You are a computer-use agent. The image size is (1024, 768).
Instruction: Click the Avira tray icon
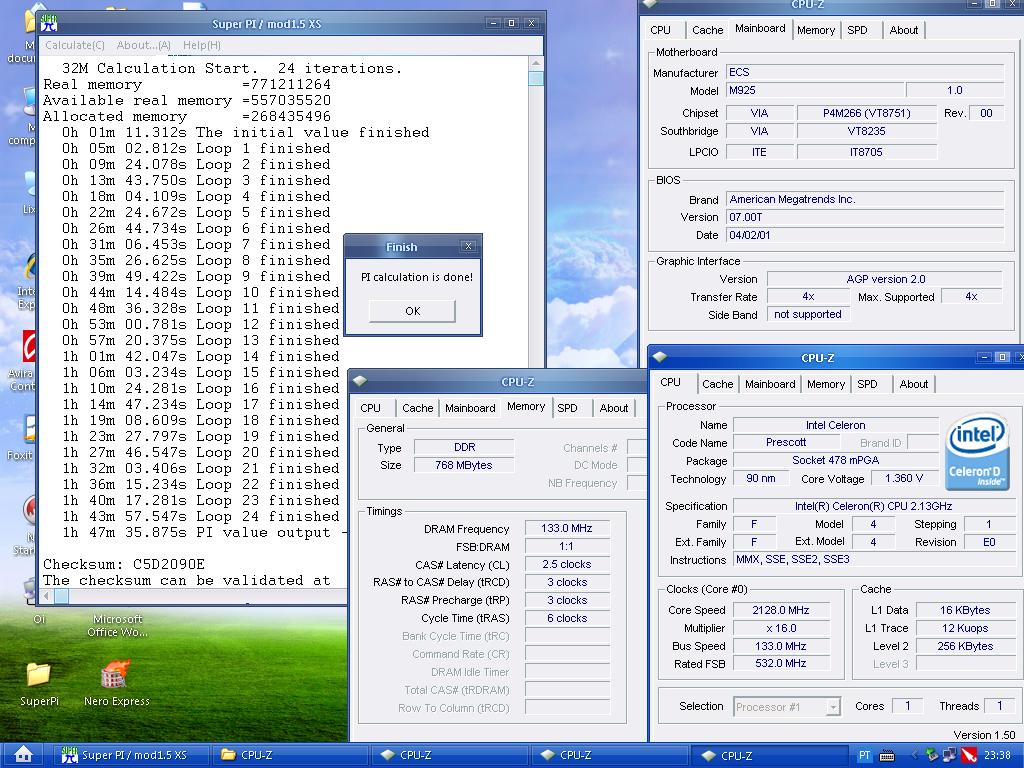pyautogui.click(x=968, y=756)
